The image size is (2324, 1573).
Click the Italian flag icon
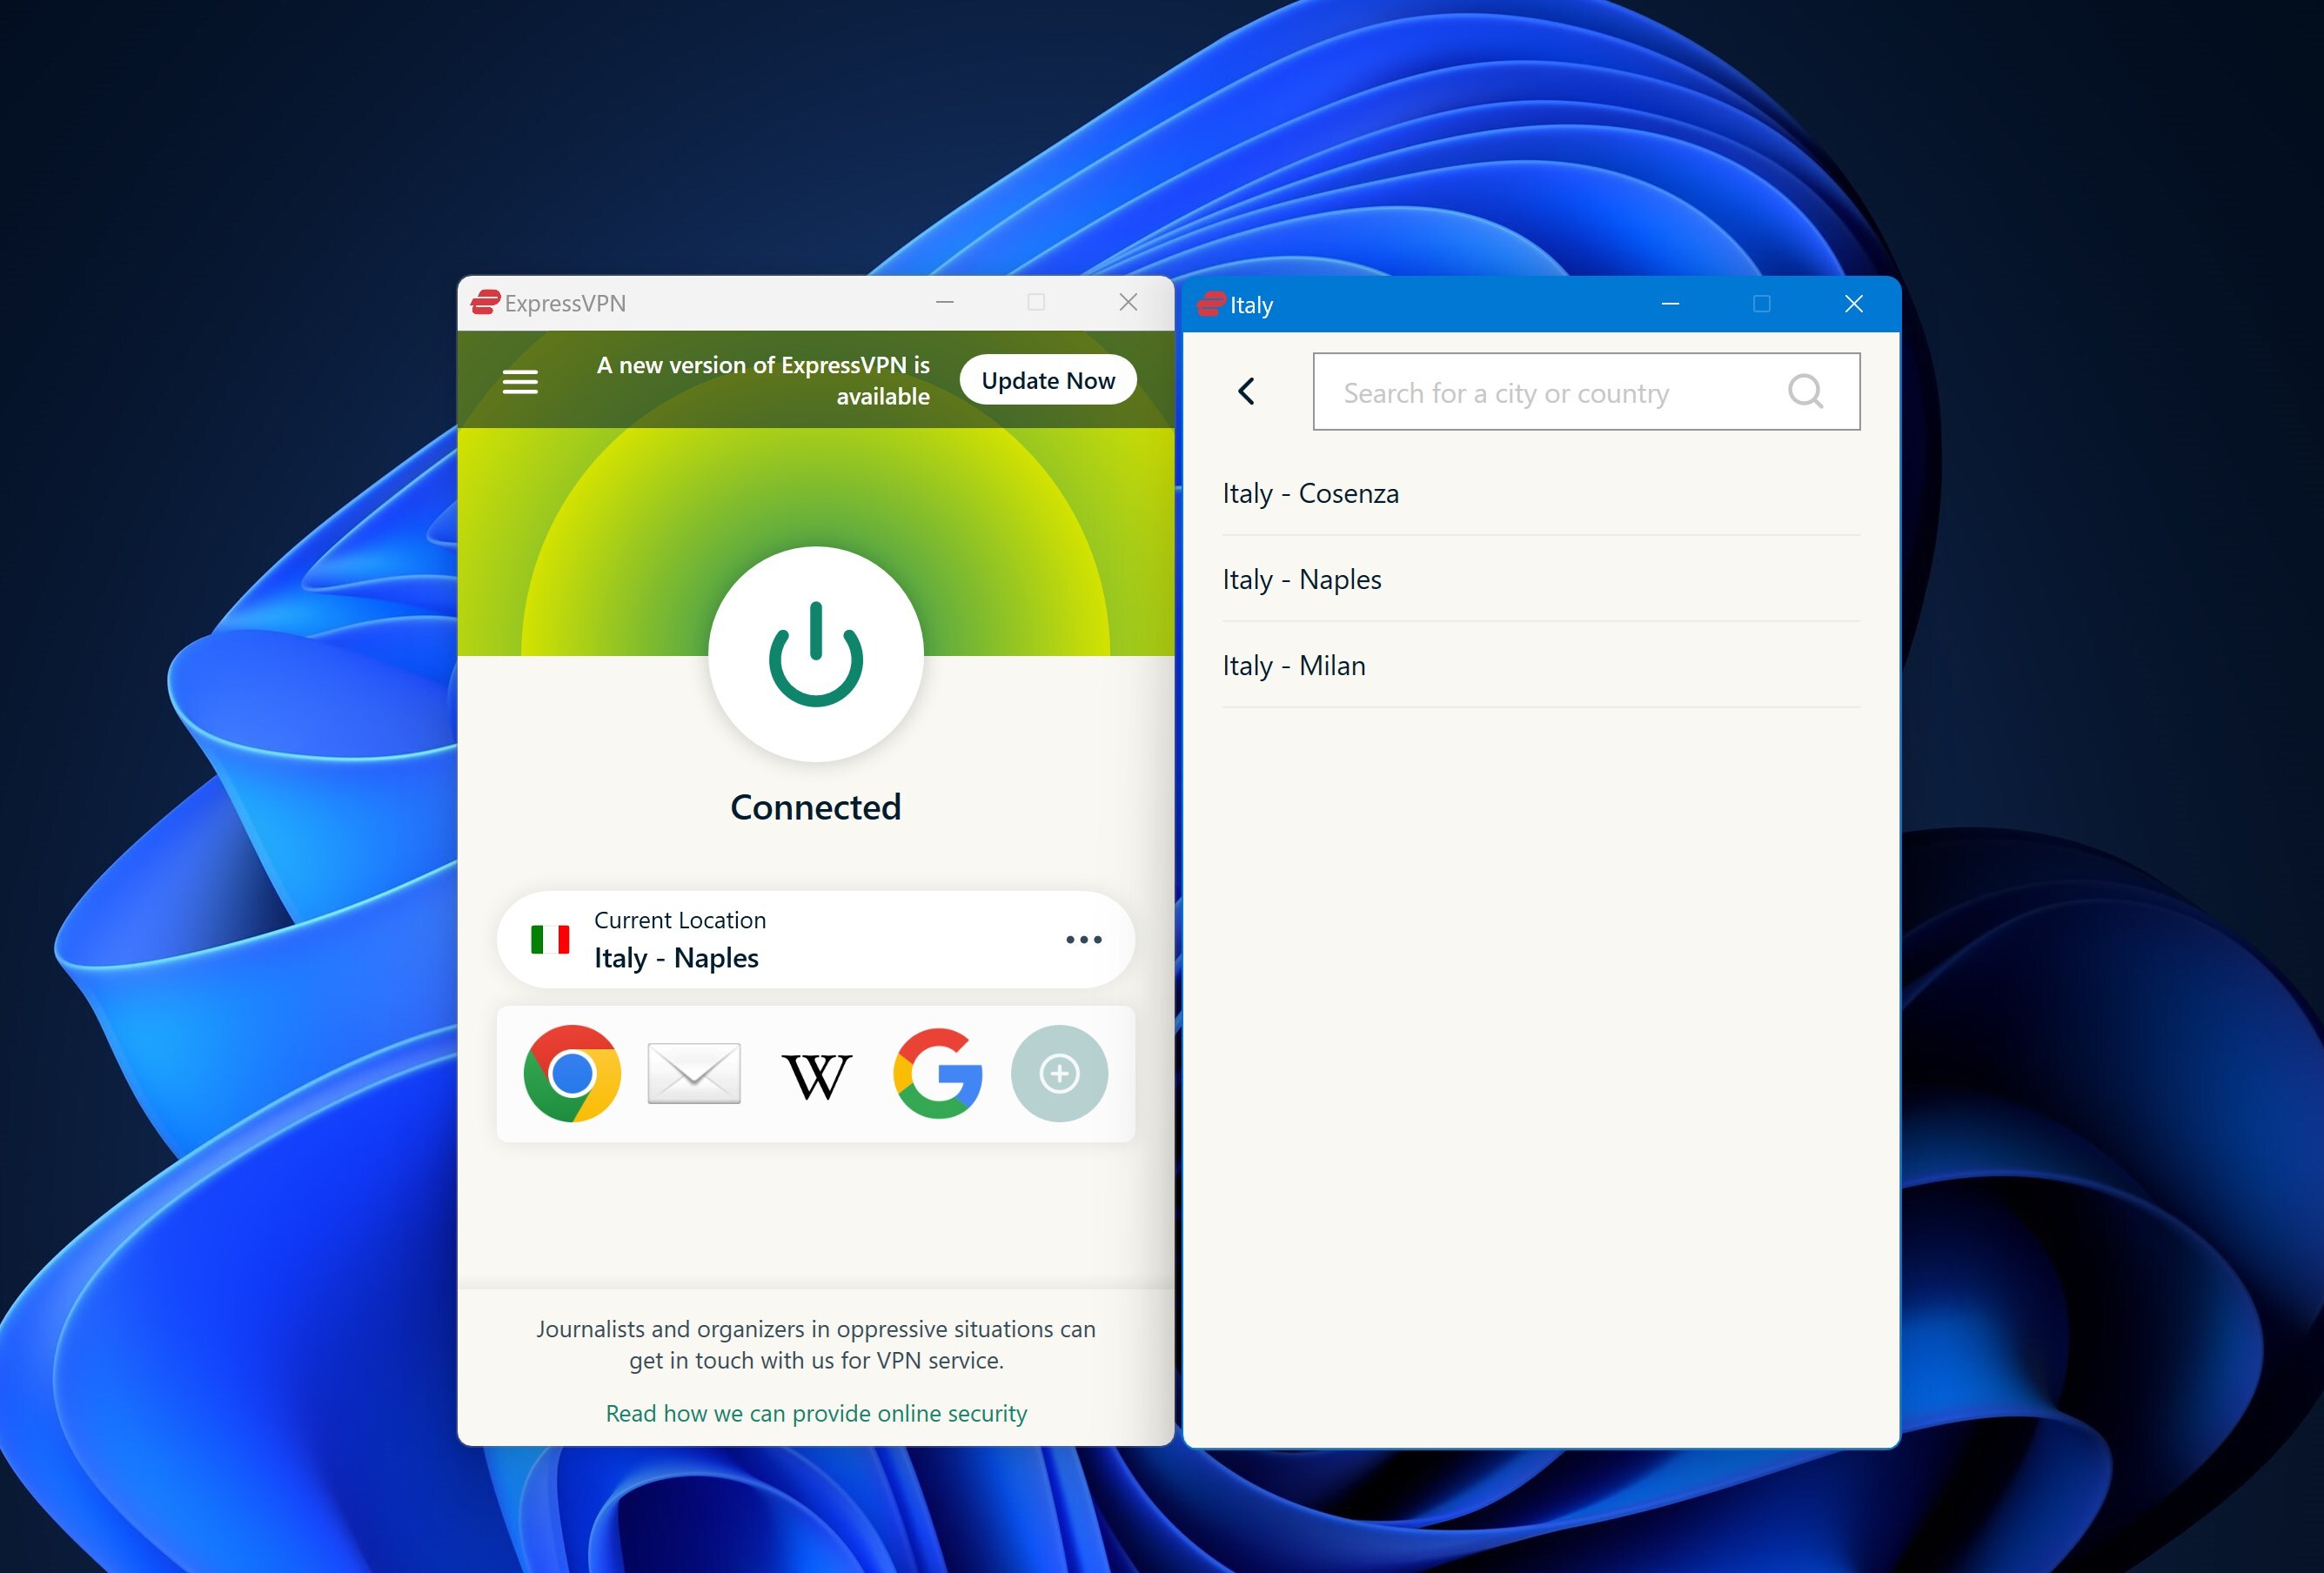(550, 940)
